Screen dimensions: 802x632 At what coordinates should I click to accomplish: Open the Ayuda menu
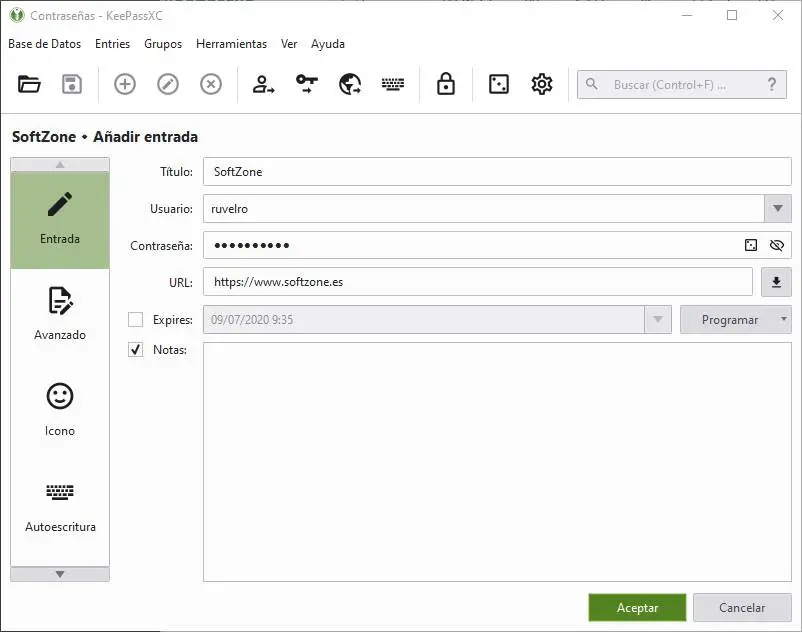(328, 44)
